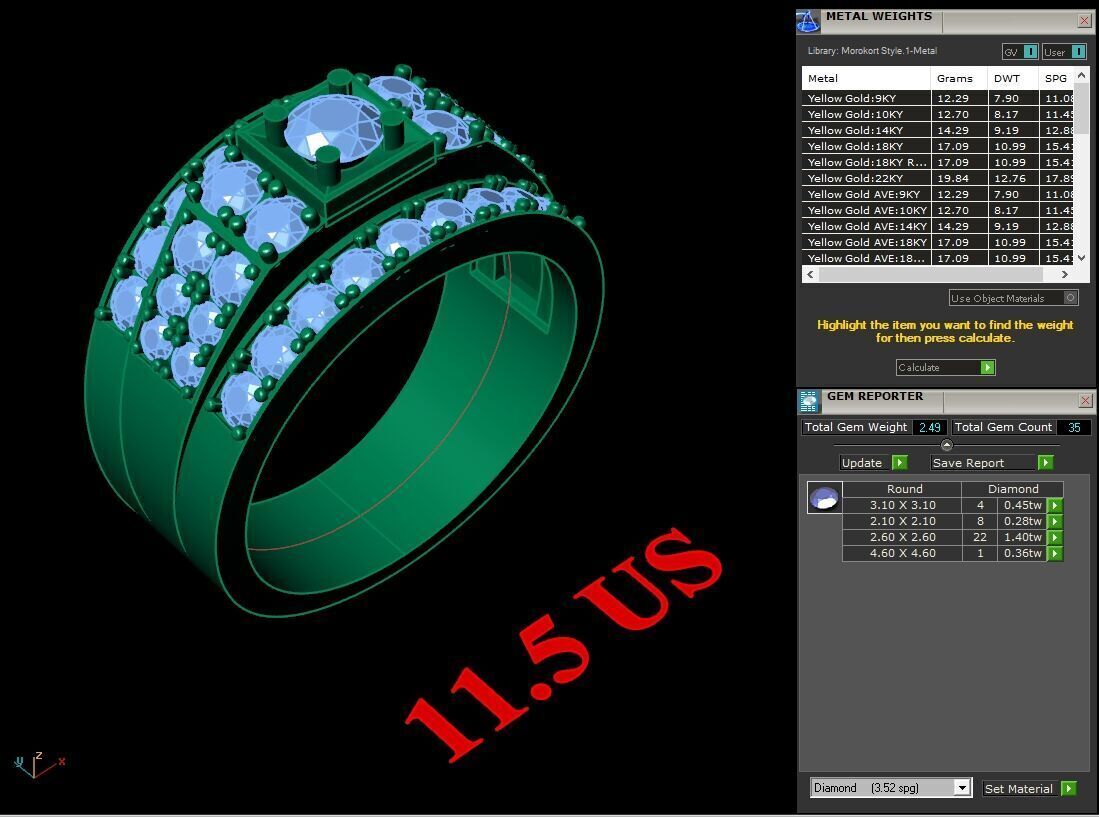Click green arrow for 3.10 X 3.10 row

point(1055,505)
